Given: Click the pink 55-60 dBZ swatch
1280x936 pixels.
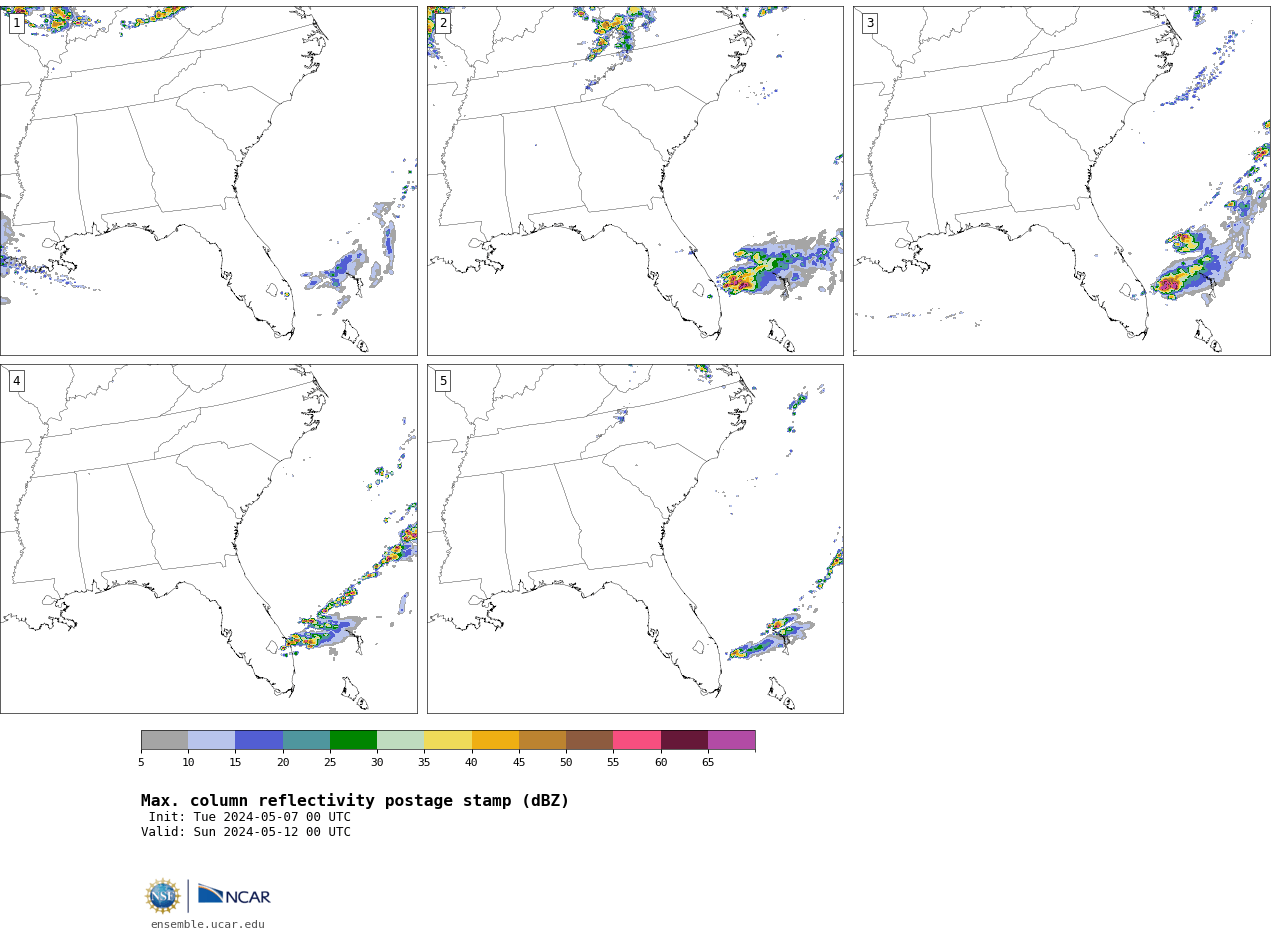Looking at the screenshot, I should pyautogui.click(x=637, y=740).
